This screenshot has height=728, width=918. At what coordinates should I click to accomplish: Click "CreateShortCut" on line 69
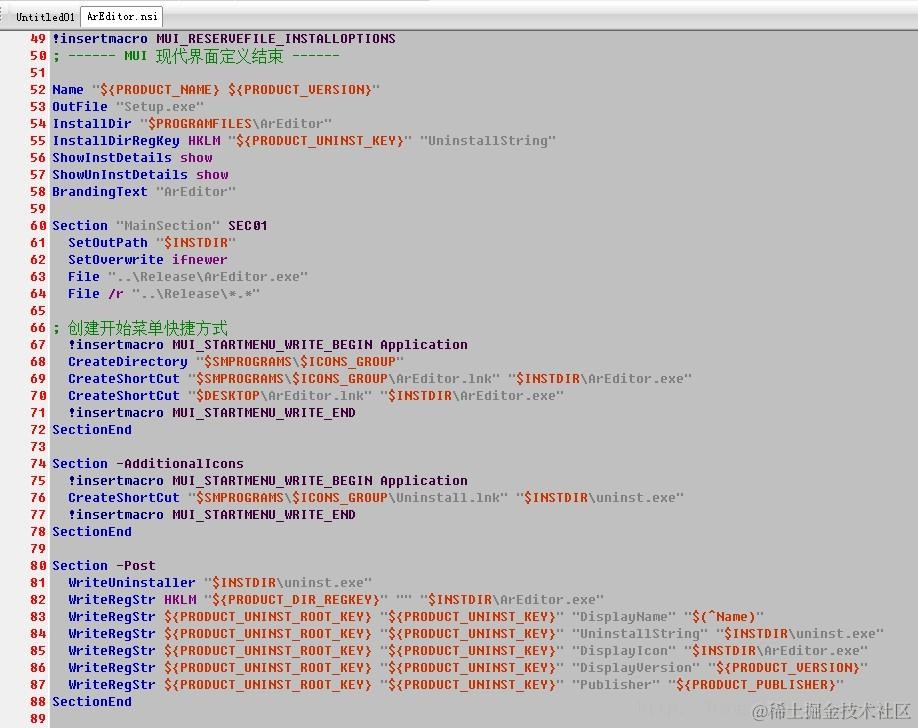(x=124, y=378)
